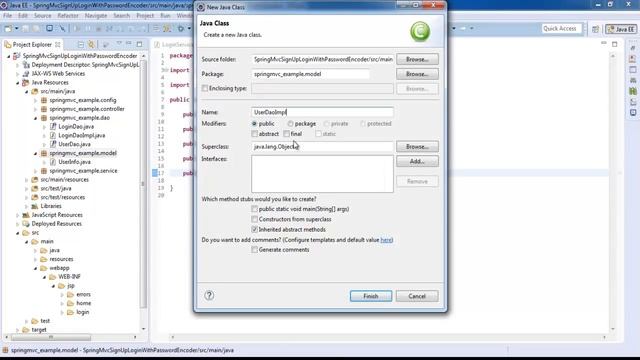
Task: Open the Refactor menu
Action: point(68,16)
